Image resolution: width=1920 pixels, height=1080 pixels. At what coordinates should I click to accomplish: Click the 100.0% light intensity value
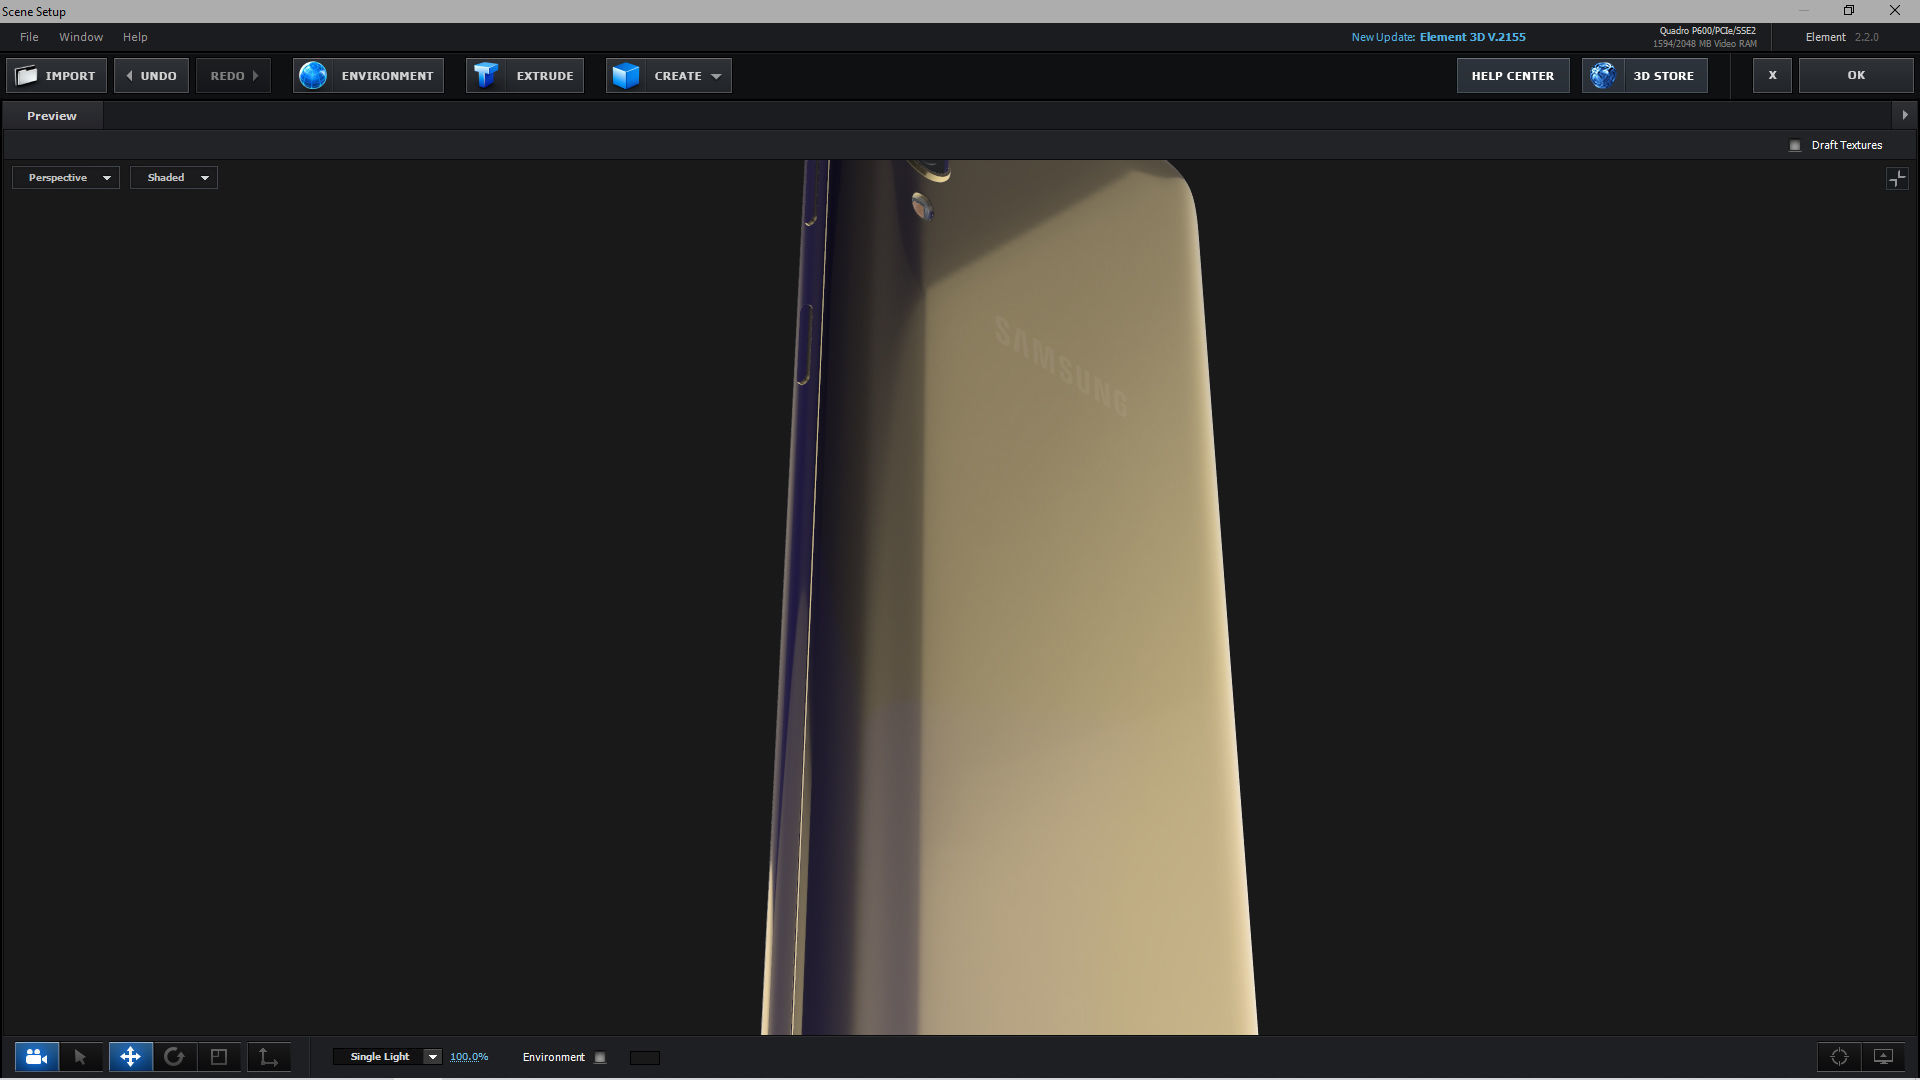(469, 1057)
